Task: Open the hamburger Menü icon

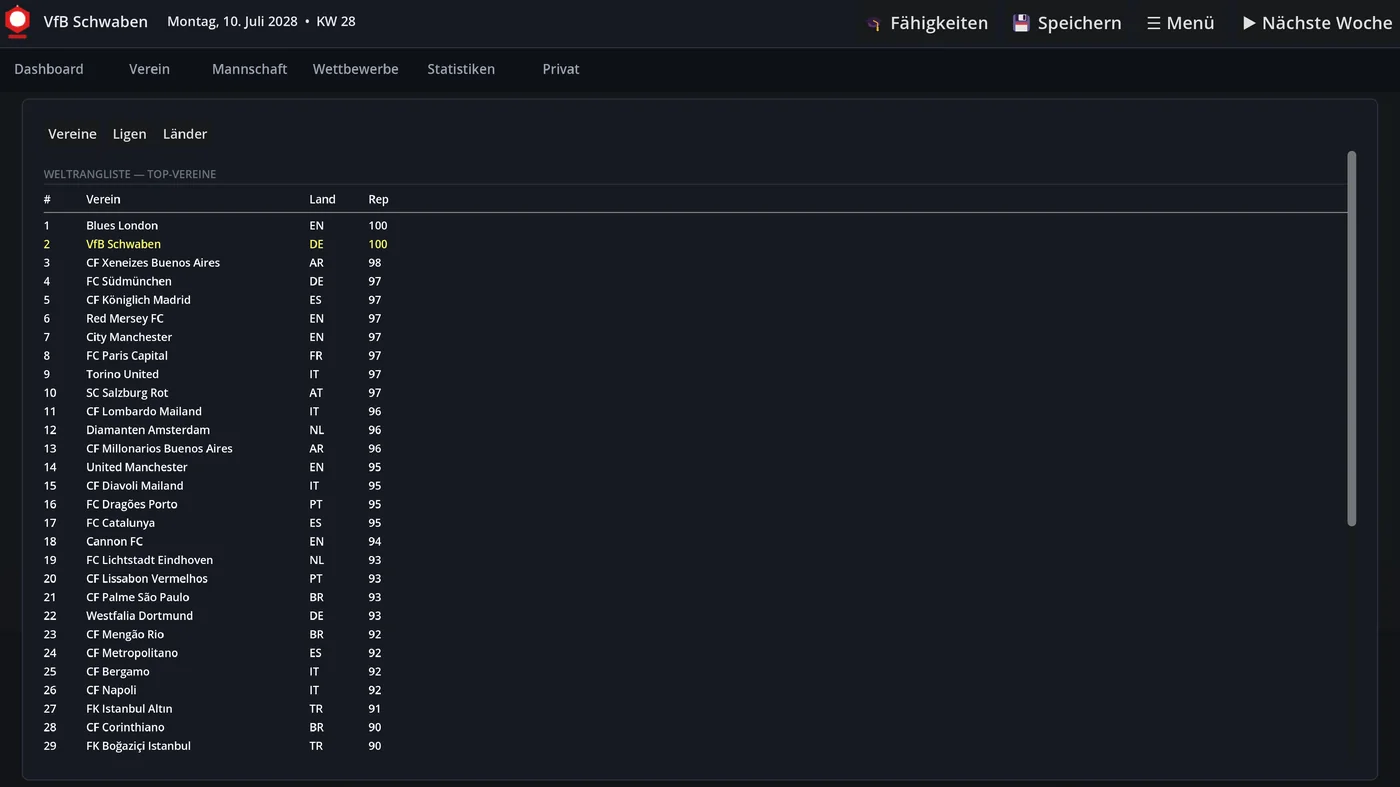Action: pyautogui.click(x=1153, y=23)
